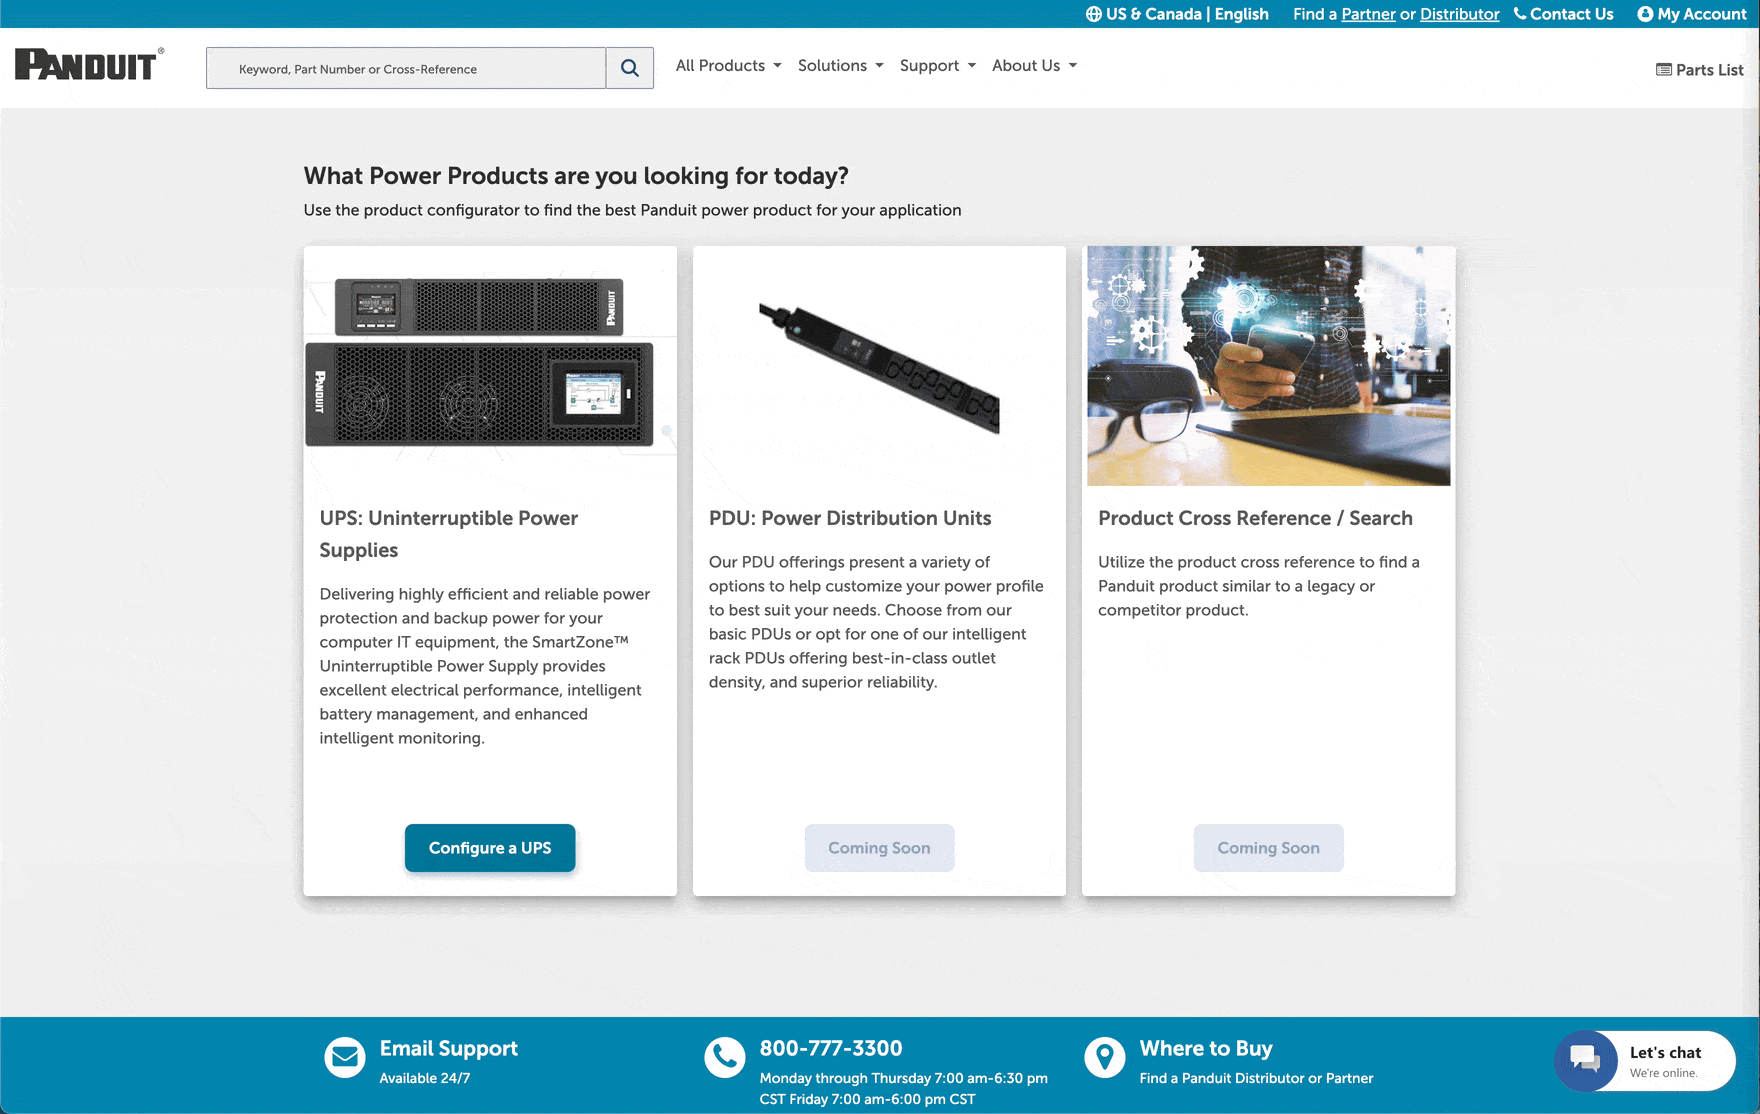The width and height of the screenshot is (1760, 1114).
Task: Open the Let's chat bubble icon
Action: click(1586, 1060)
